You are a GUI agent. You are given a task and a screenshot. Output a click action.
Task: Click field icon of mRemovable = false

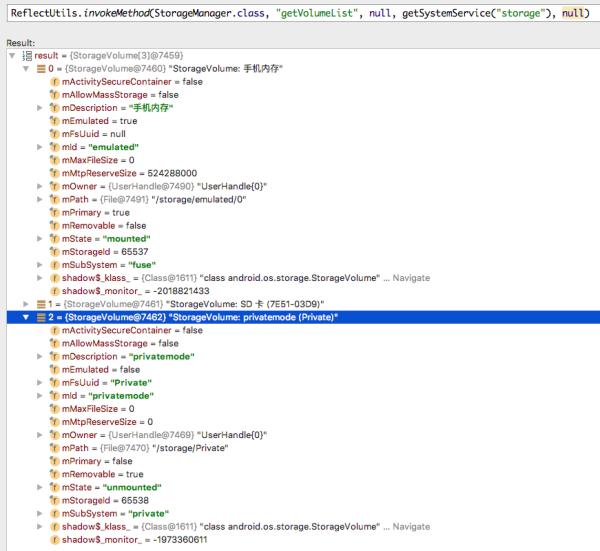55,226
